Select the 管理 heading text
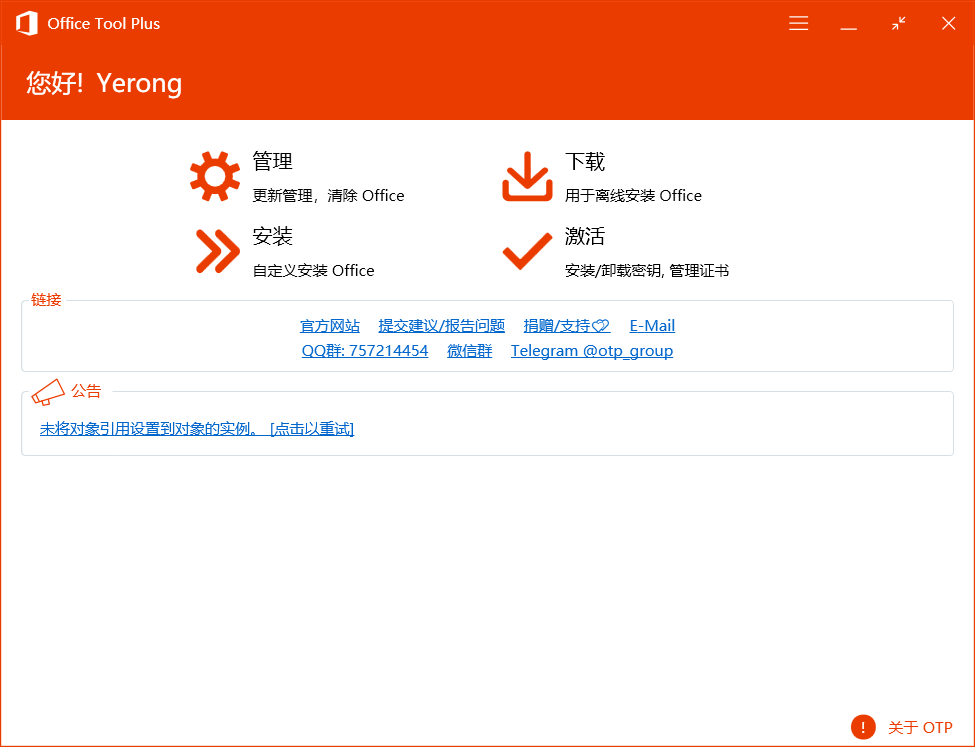Viewport: 975px width, 747px height. pyautogui.click(x=272, y=162)
